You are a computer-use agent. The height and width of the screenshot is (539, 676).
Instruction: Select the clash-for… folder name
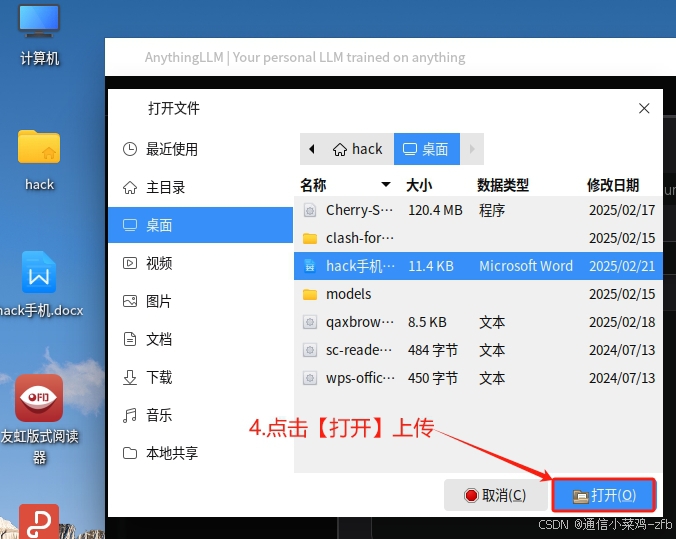(360, 238)
